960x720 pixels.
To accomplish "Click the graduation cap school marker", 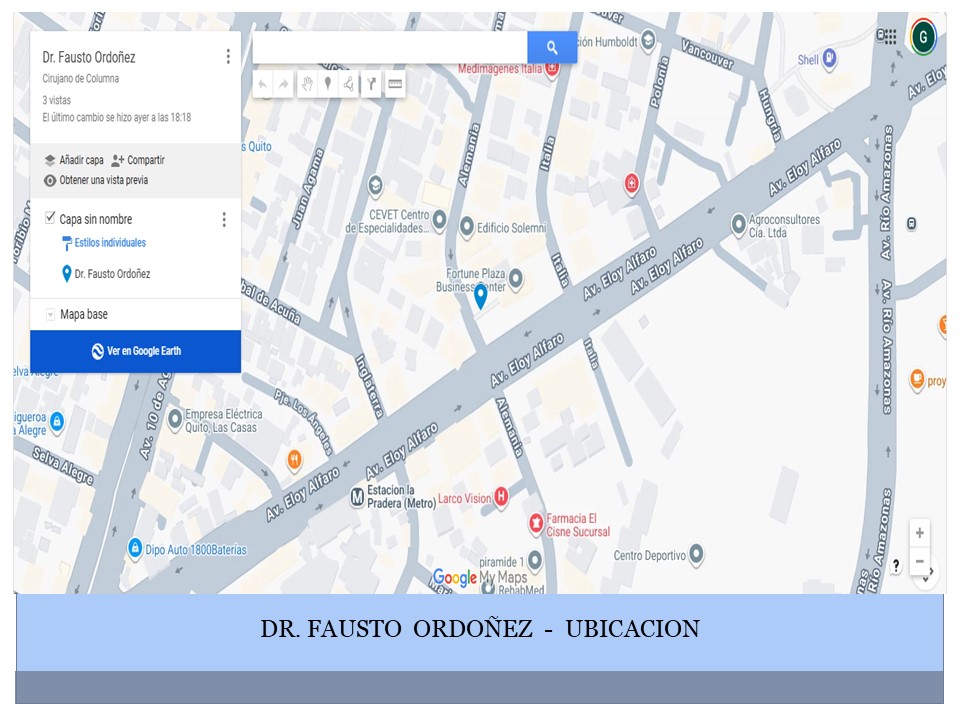I will [x=375, y=186].
